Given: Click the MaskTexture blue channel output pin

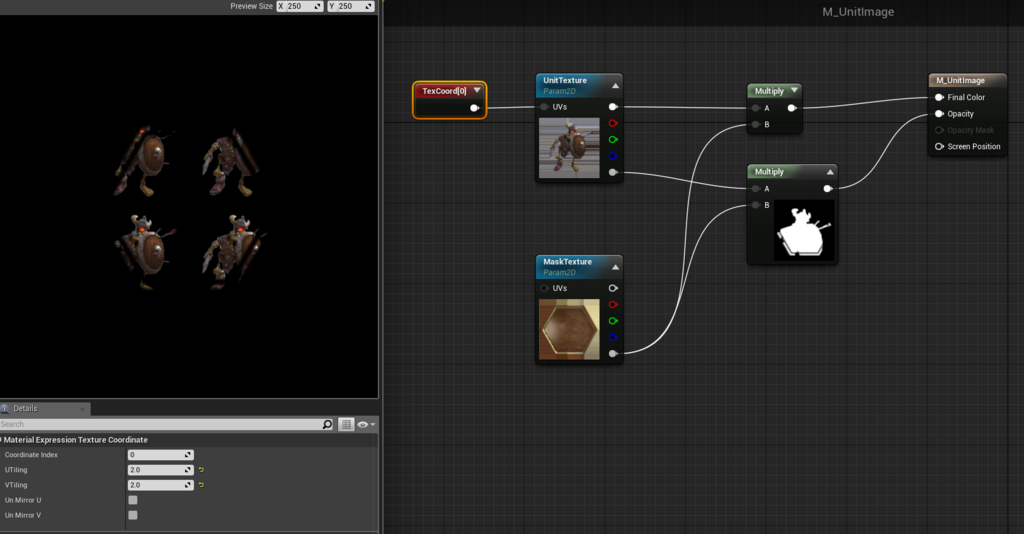Looking at the screenshot, I should pos(613,337).
